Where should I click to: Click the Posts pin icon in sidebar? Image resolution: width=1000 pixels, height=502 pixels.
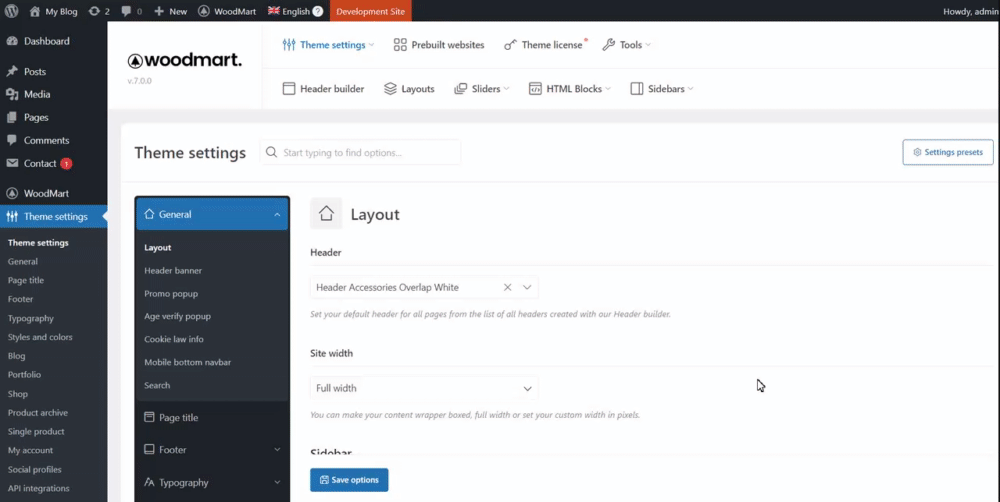click(x=12, y=71)
